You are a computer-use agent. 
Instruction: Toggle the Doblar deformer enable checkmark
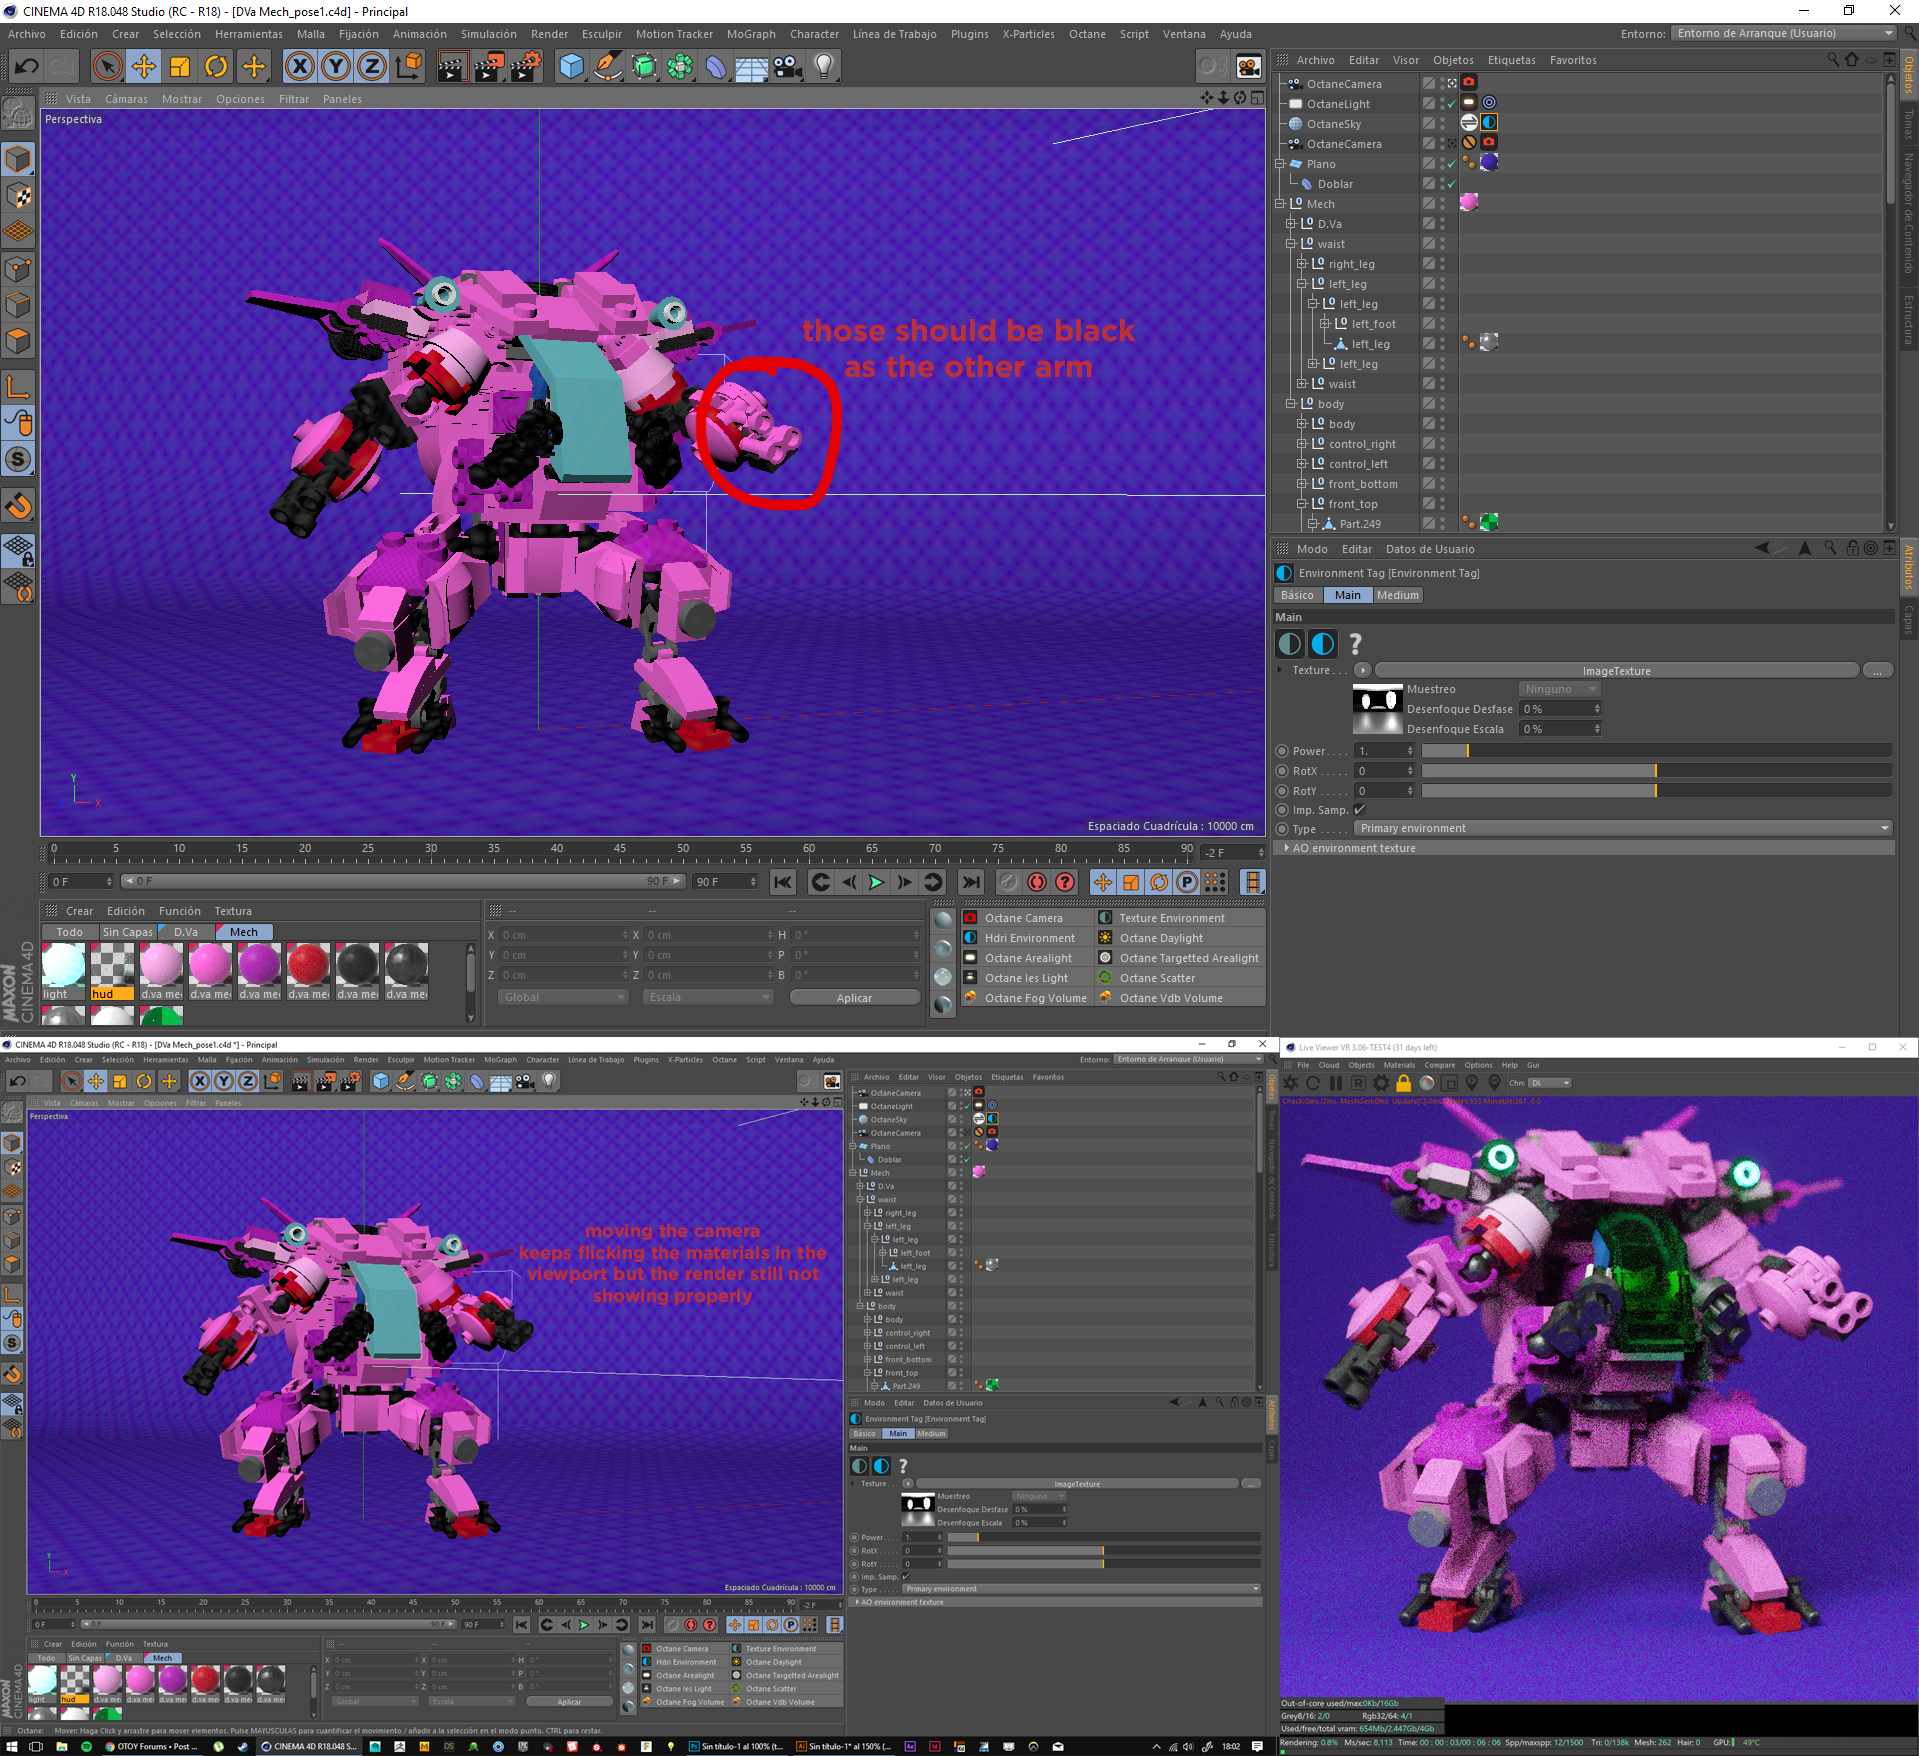(1451, 184)
